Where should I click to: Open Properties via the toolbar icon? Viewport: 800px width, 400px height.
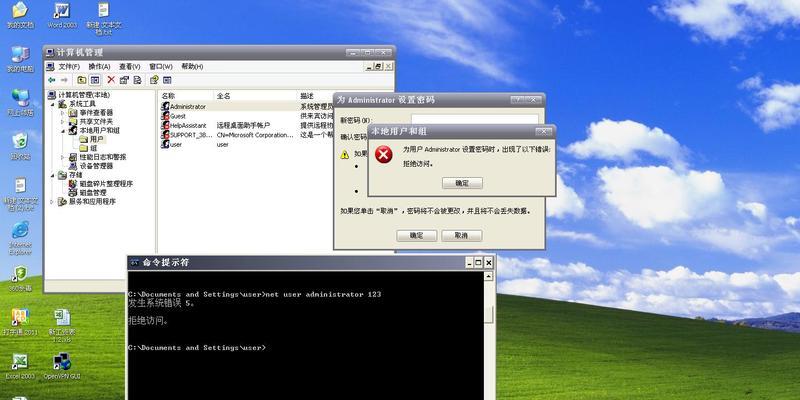point(124,80)
